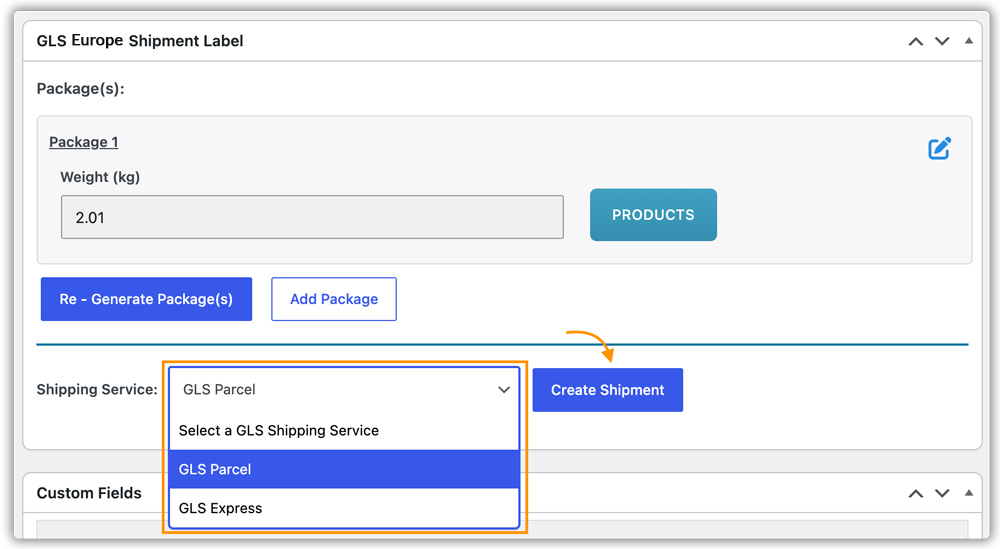Collapse the GLS Europe Shipment Label panel
1000x549 pixels.
pyautogui.click(x=969, y=41)
